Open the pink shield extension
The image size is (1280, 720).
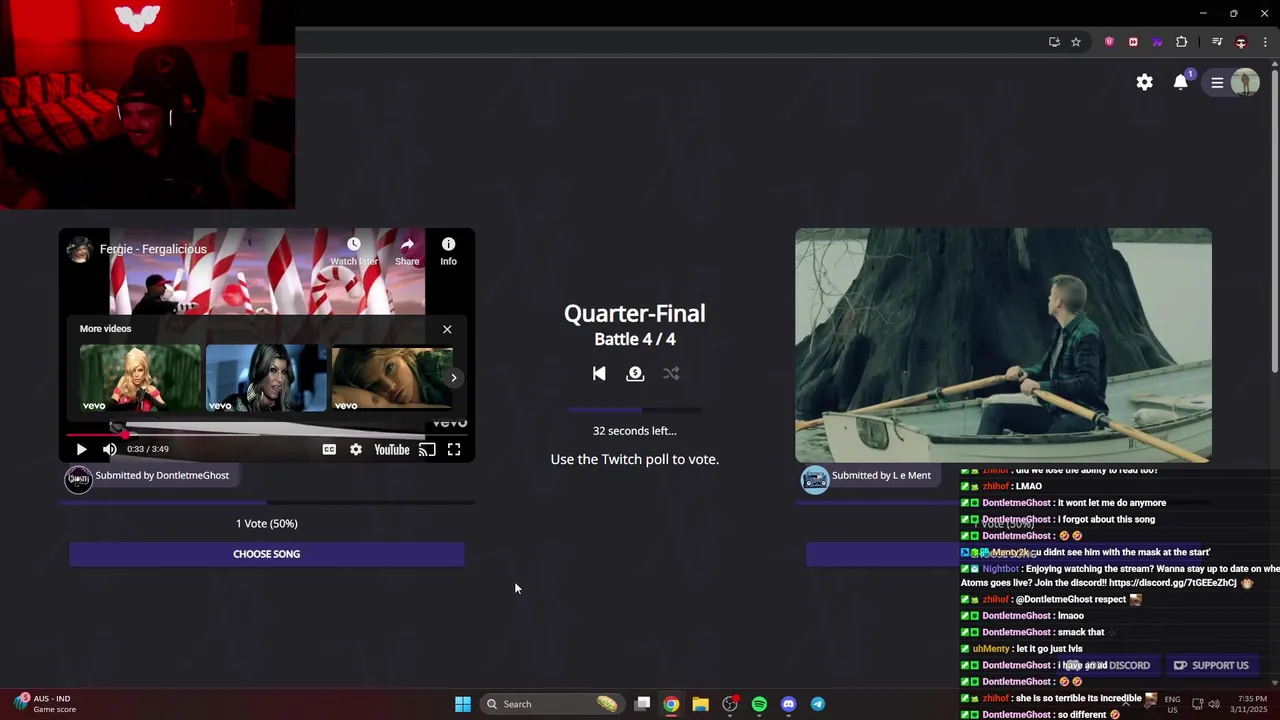(1109, 42)
